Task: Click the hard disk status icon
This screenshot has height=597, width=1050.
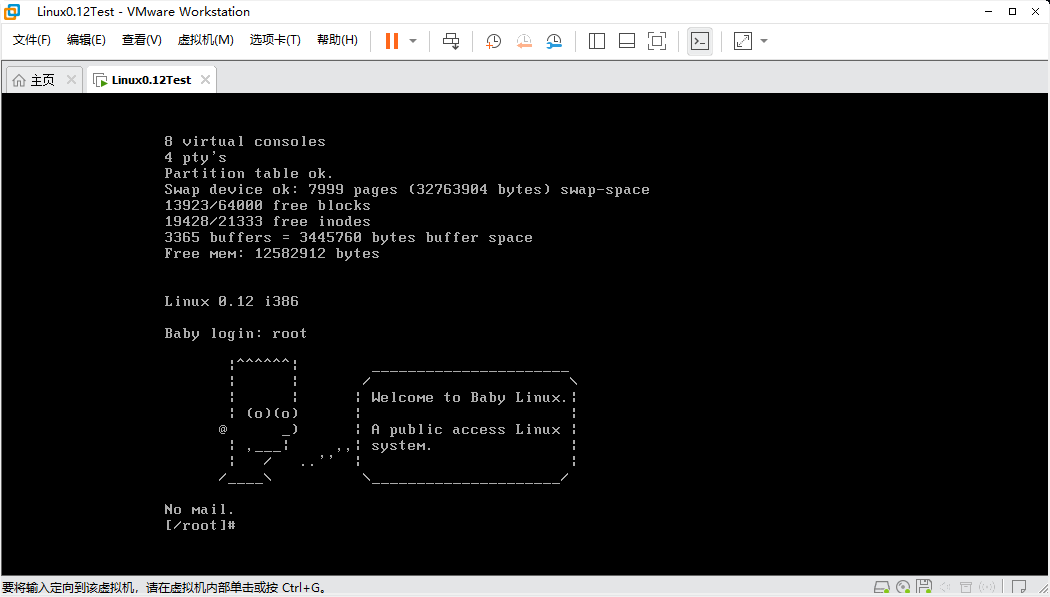Action: (882, 587)
